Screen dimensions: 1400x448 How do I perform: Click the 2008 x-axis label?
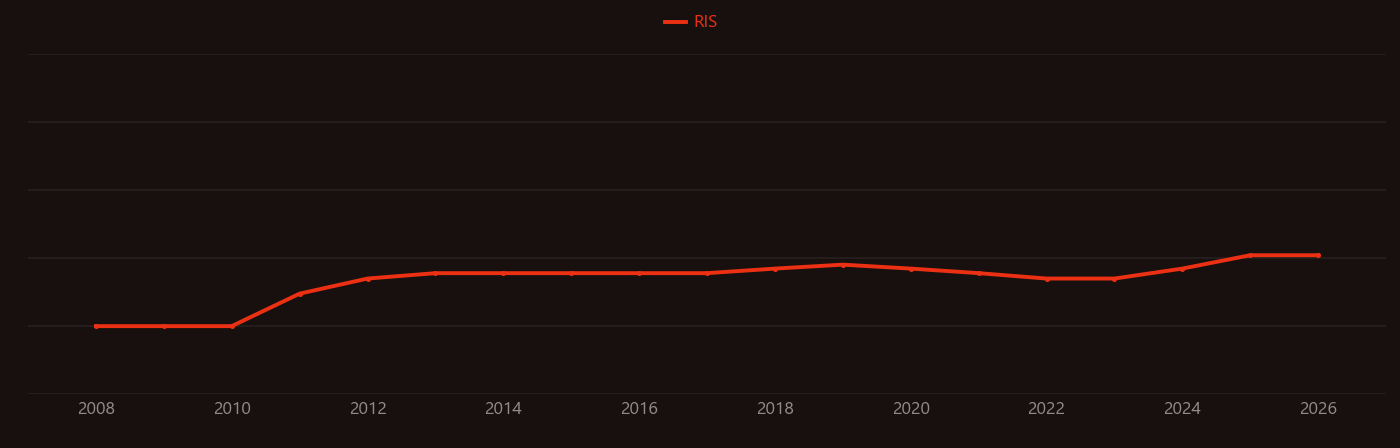(x=96, y=409)
